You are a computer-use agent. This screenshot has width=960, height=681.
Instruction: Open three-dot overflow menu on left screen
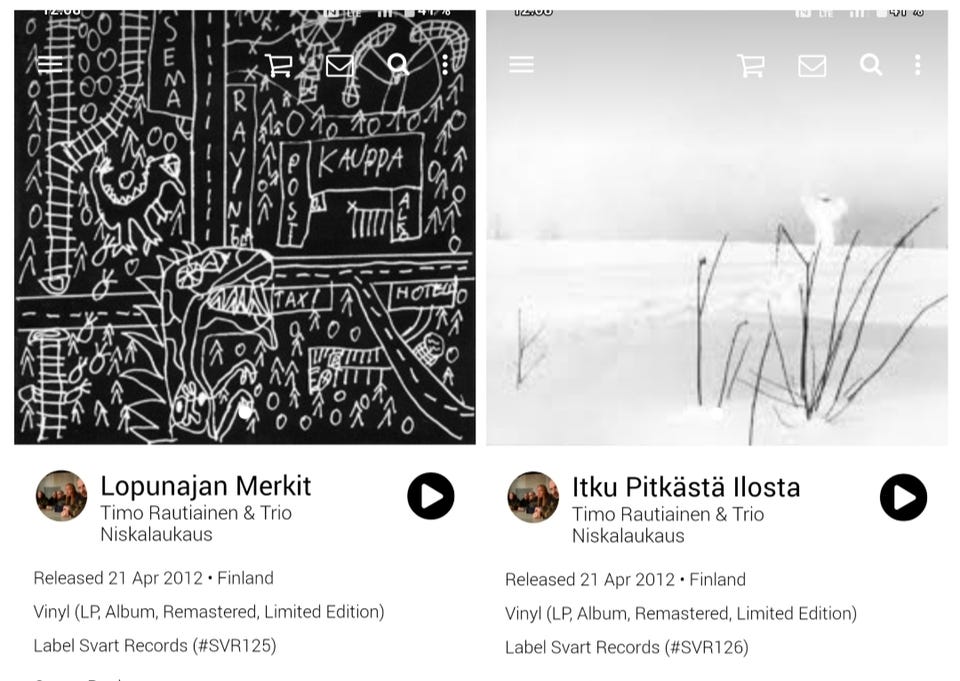coord(445,64)
